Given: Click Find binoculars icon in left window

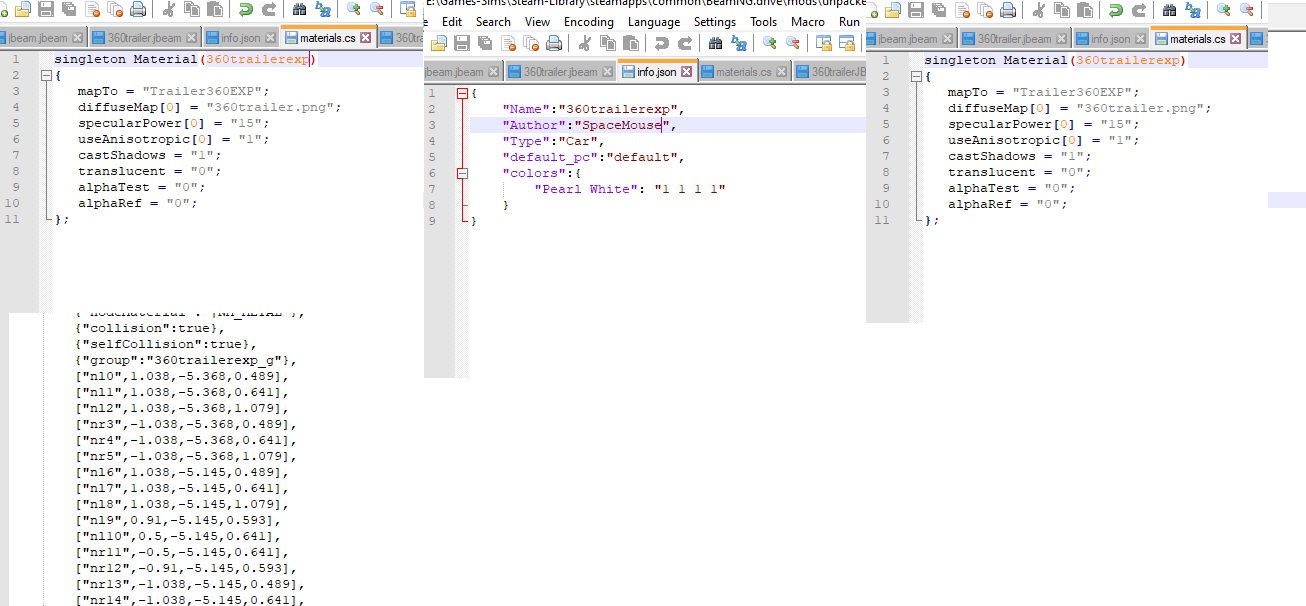Looking at the screenshot, I should 299,9.
